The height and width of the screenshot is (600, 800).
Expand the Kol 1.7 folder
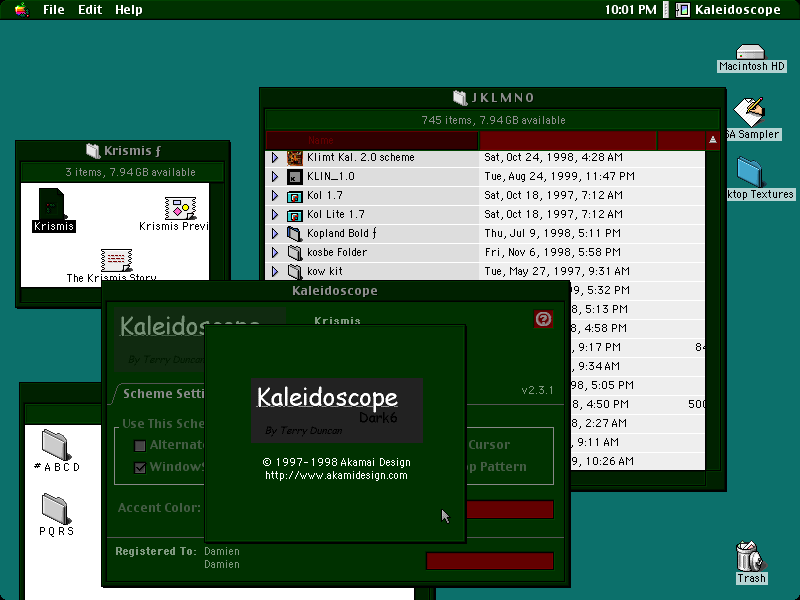(x=274, y=195)
